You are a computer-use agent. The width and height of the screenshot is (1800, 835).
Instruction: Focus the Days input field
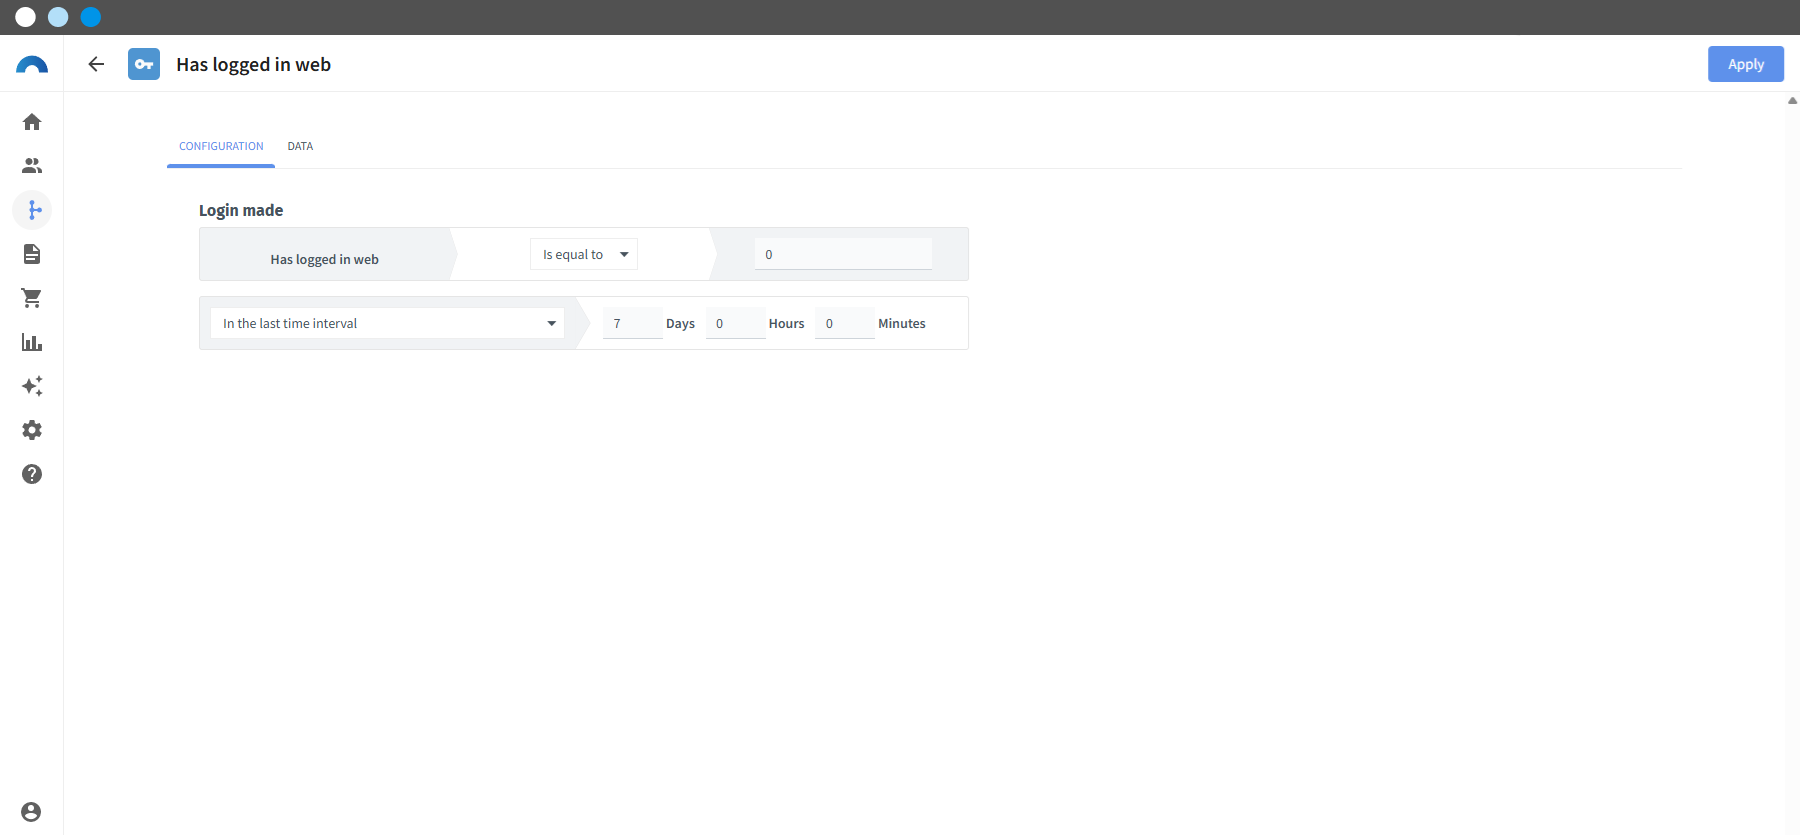(x=632, y=323)
